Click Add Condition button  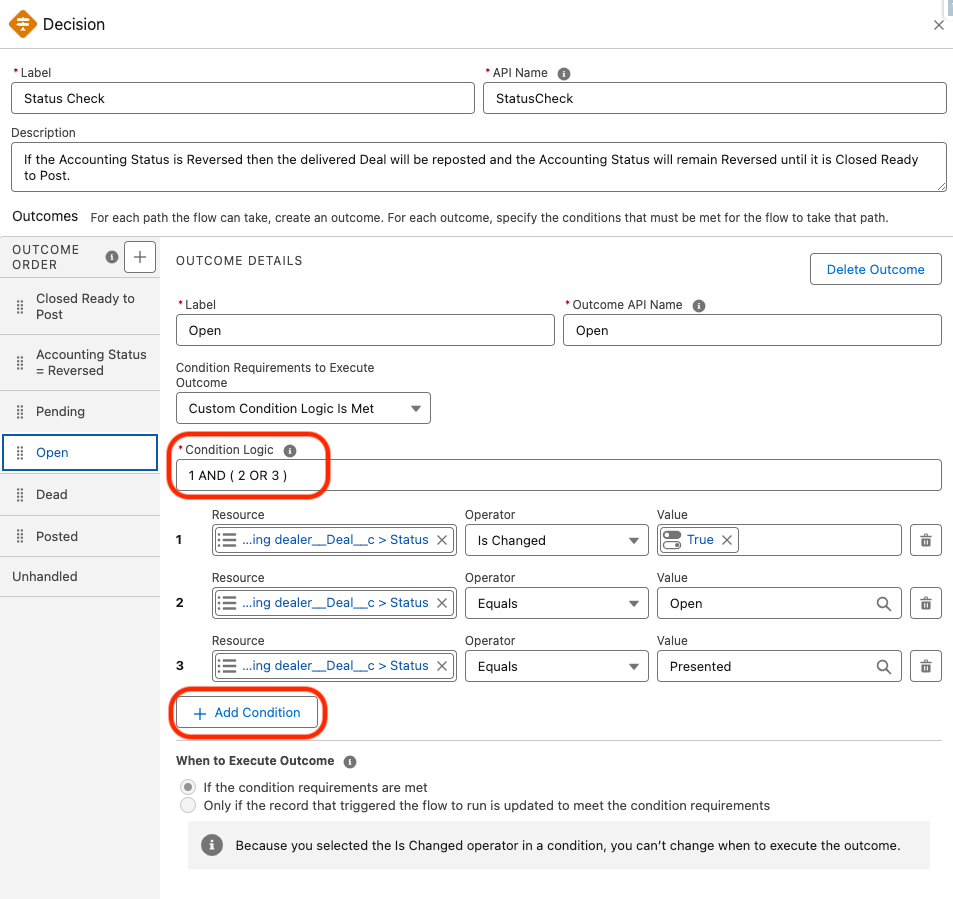click(247, 712)
